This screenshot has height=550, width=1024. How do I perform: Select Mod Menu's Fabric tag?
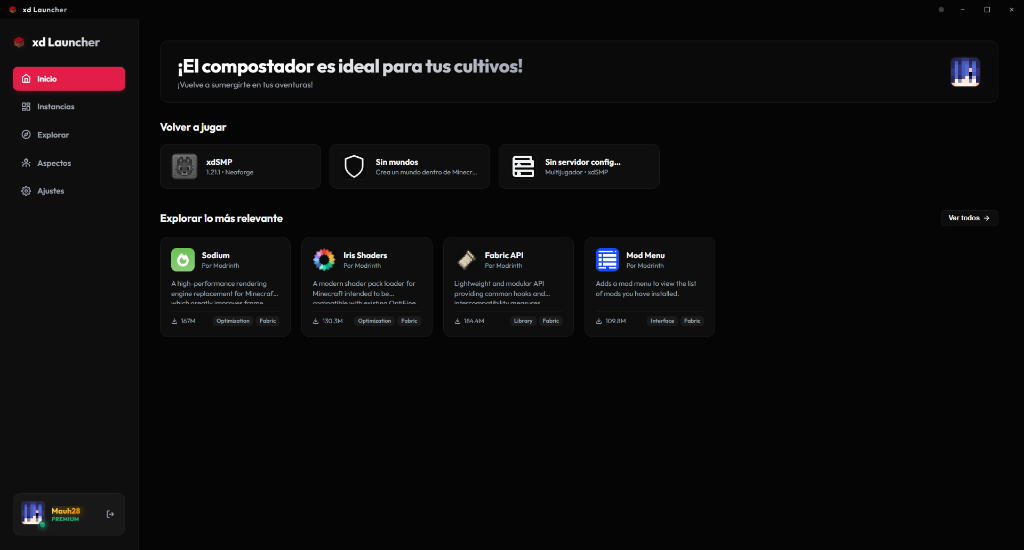(x=692, y=321)
